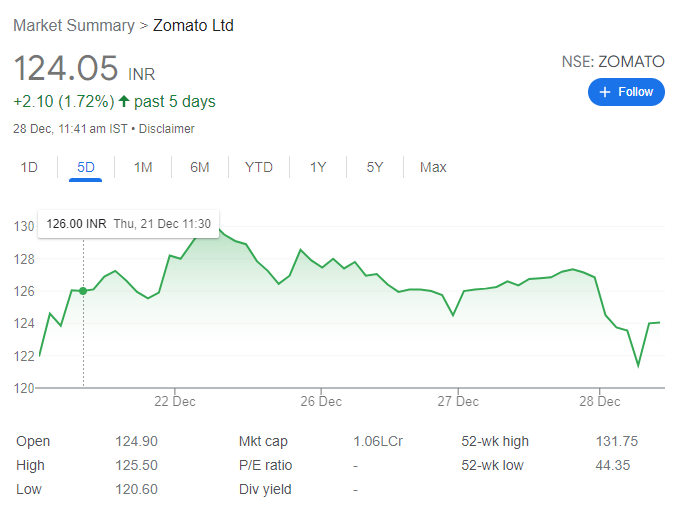Image resolution: width=688 pixels, height=513 pixels.
Task: Click the +2.10 (1.72%) change text
Action: tap(64, 101)
